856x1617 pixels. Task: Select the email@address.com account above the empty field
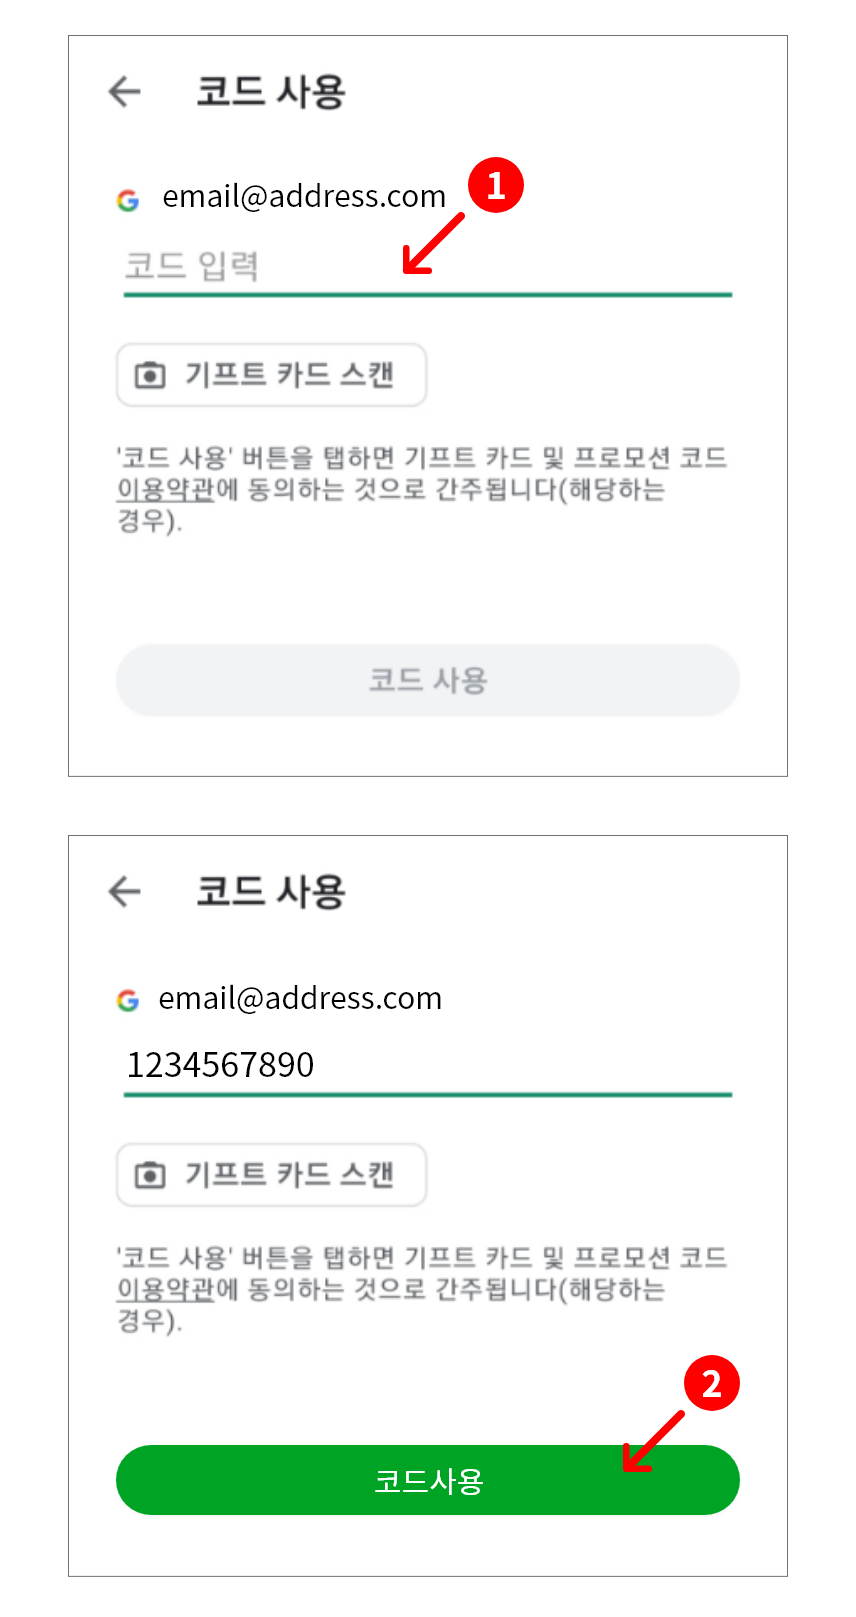coord(304,197)
